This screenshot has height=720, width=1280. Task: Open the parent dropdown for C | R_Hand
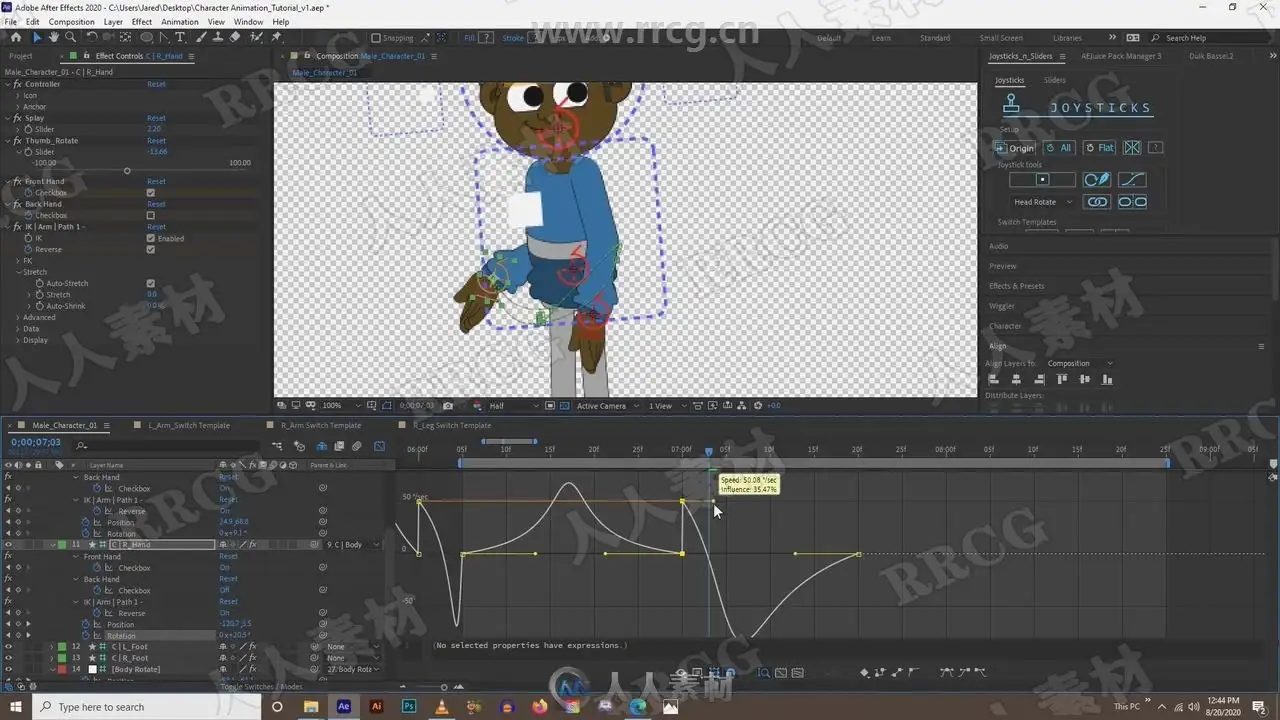353,545
